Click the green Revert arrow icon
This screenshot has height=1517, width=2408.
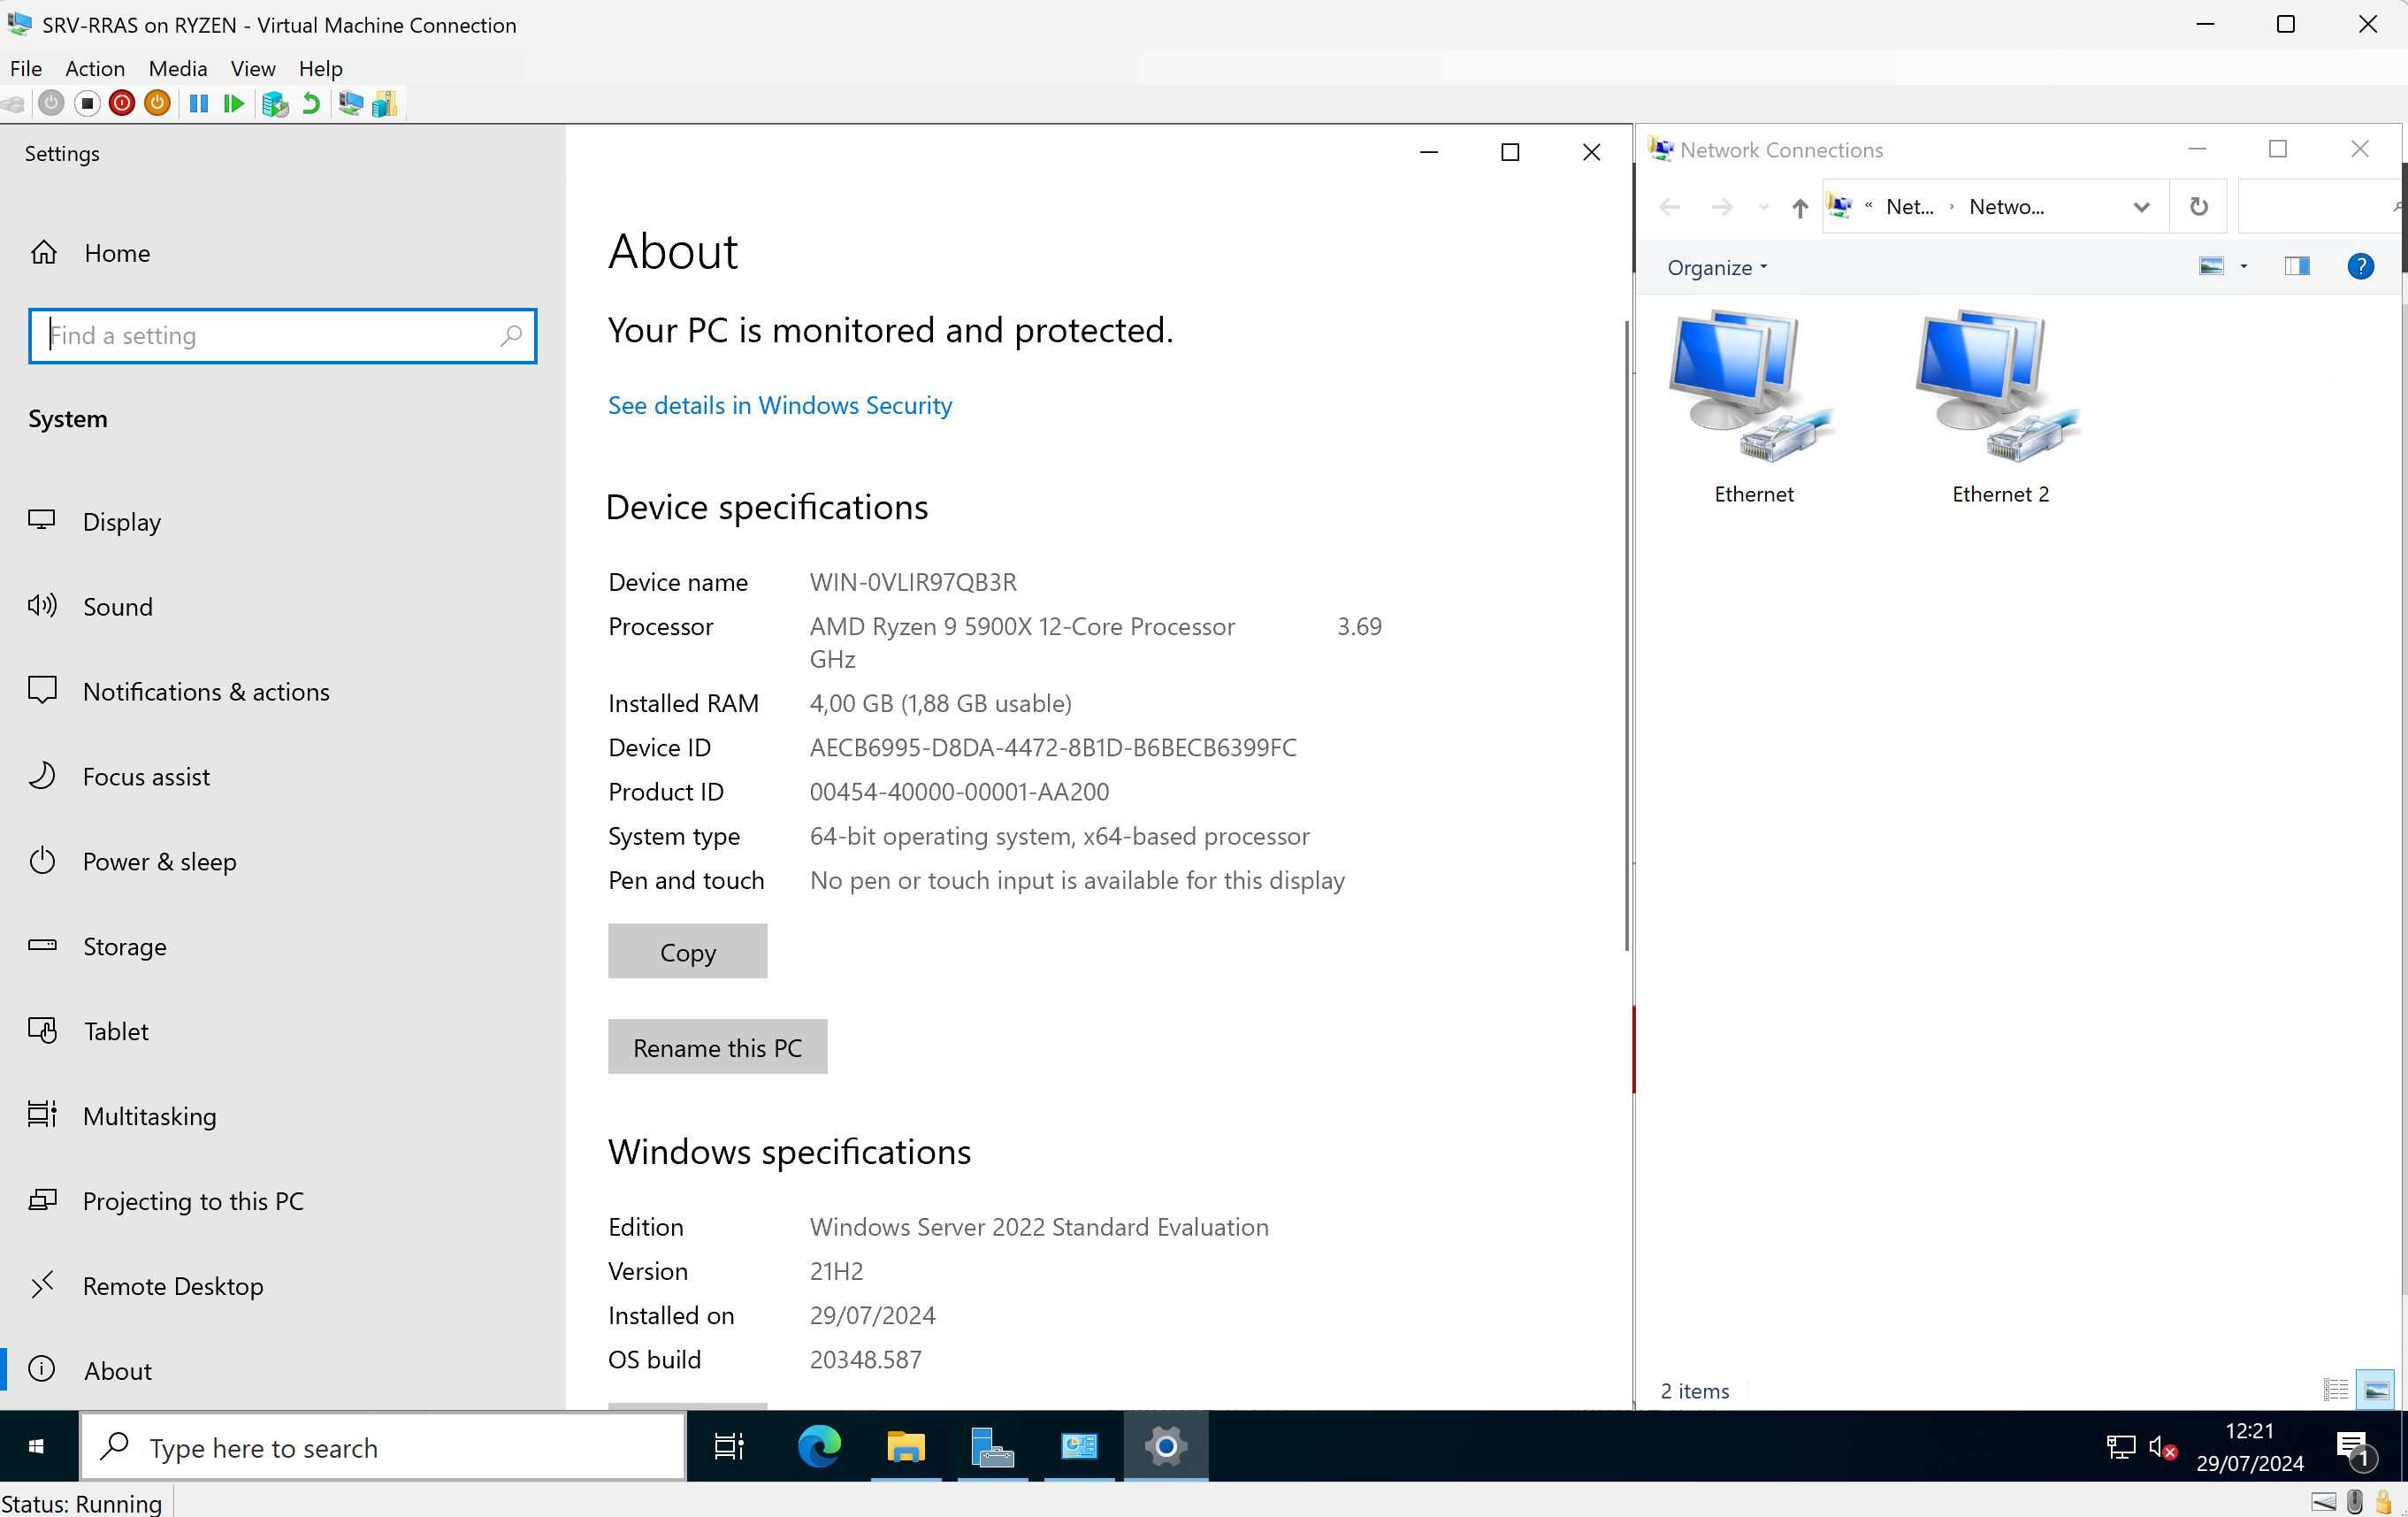click(x=311, y=104)
